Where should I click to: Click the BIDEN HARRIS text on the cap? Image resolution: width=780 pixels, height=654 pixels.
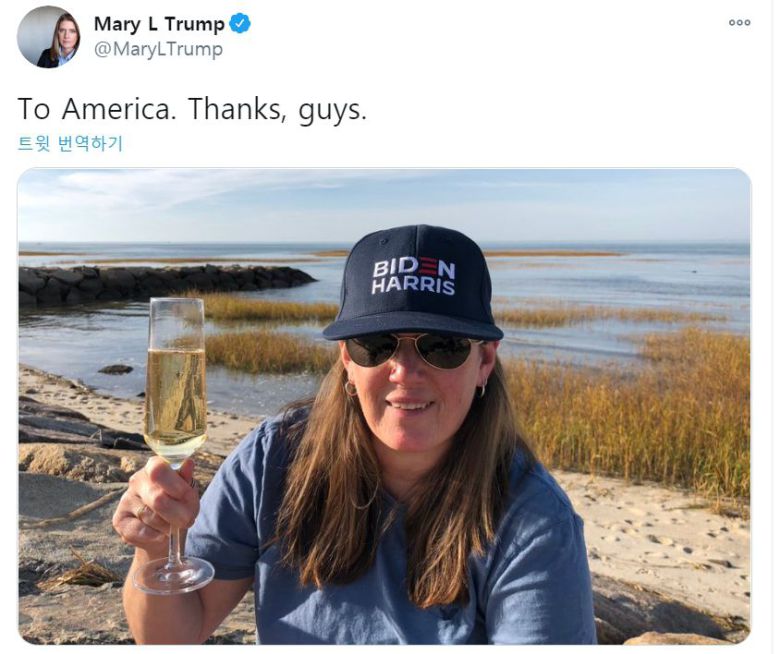[x=414, y=276]
